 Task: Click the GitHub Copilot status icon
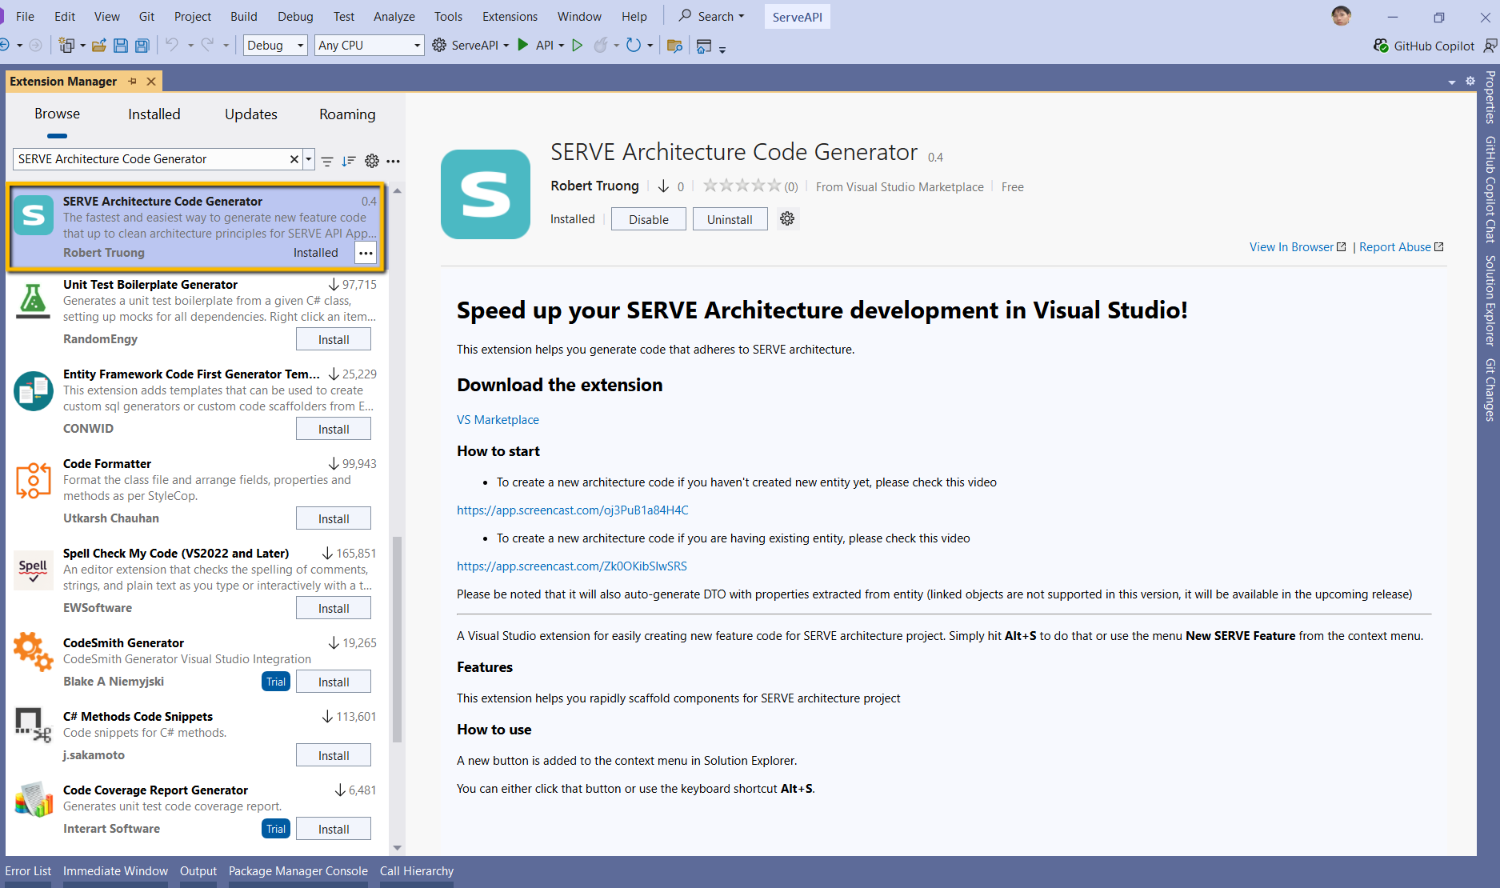coord(1381,46)
